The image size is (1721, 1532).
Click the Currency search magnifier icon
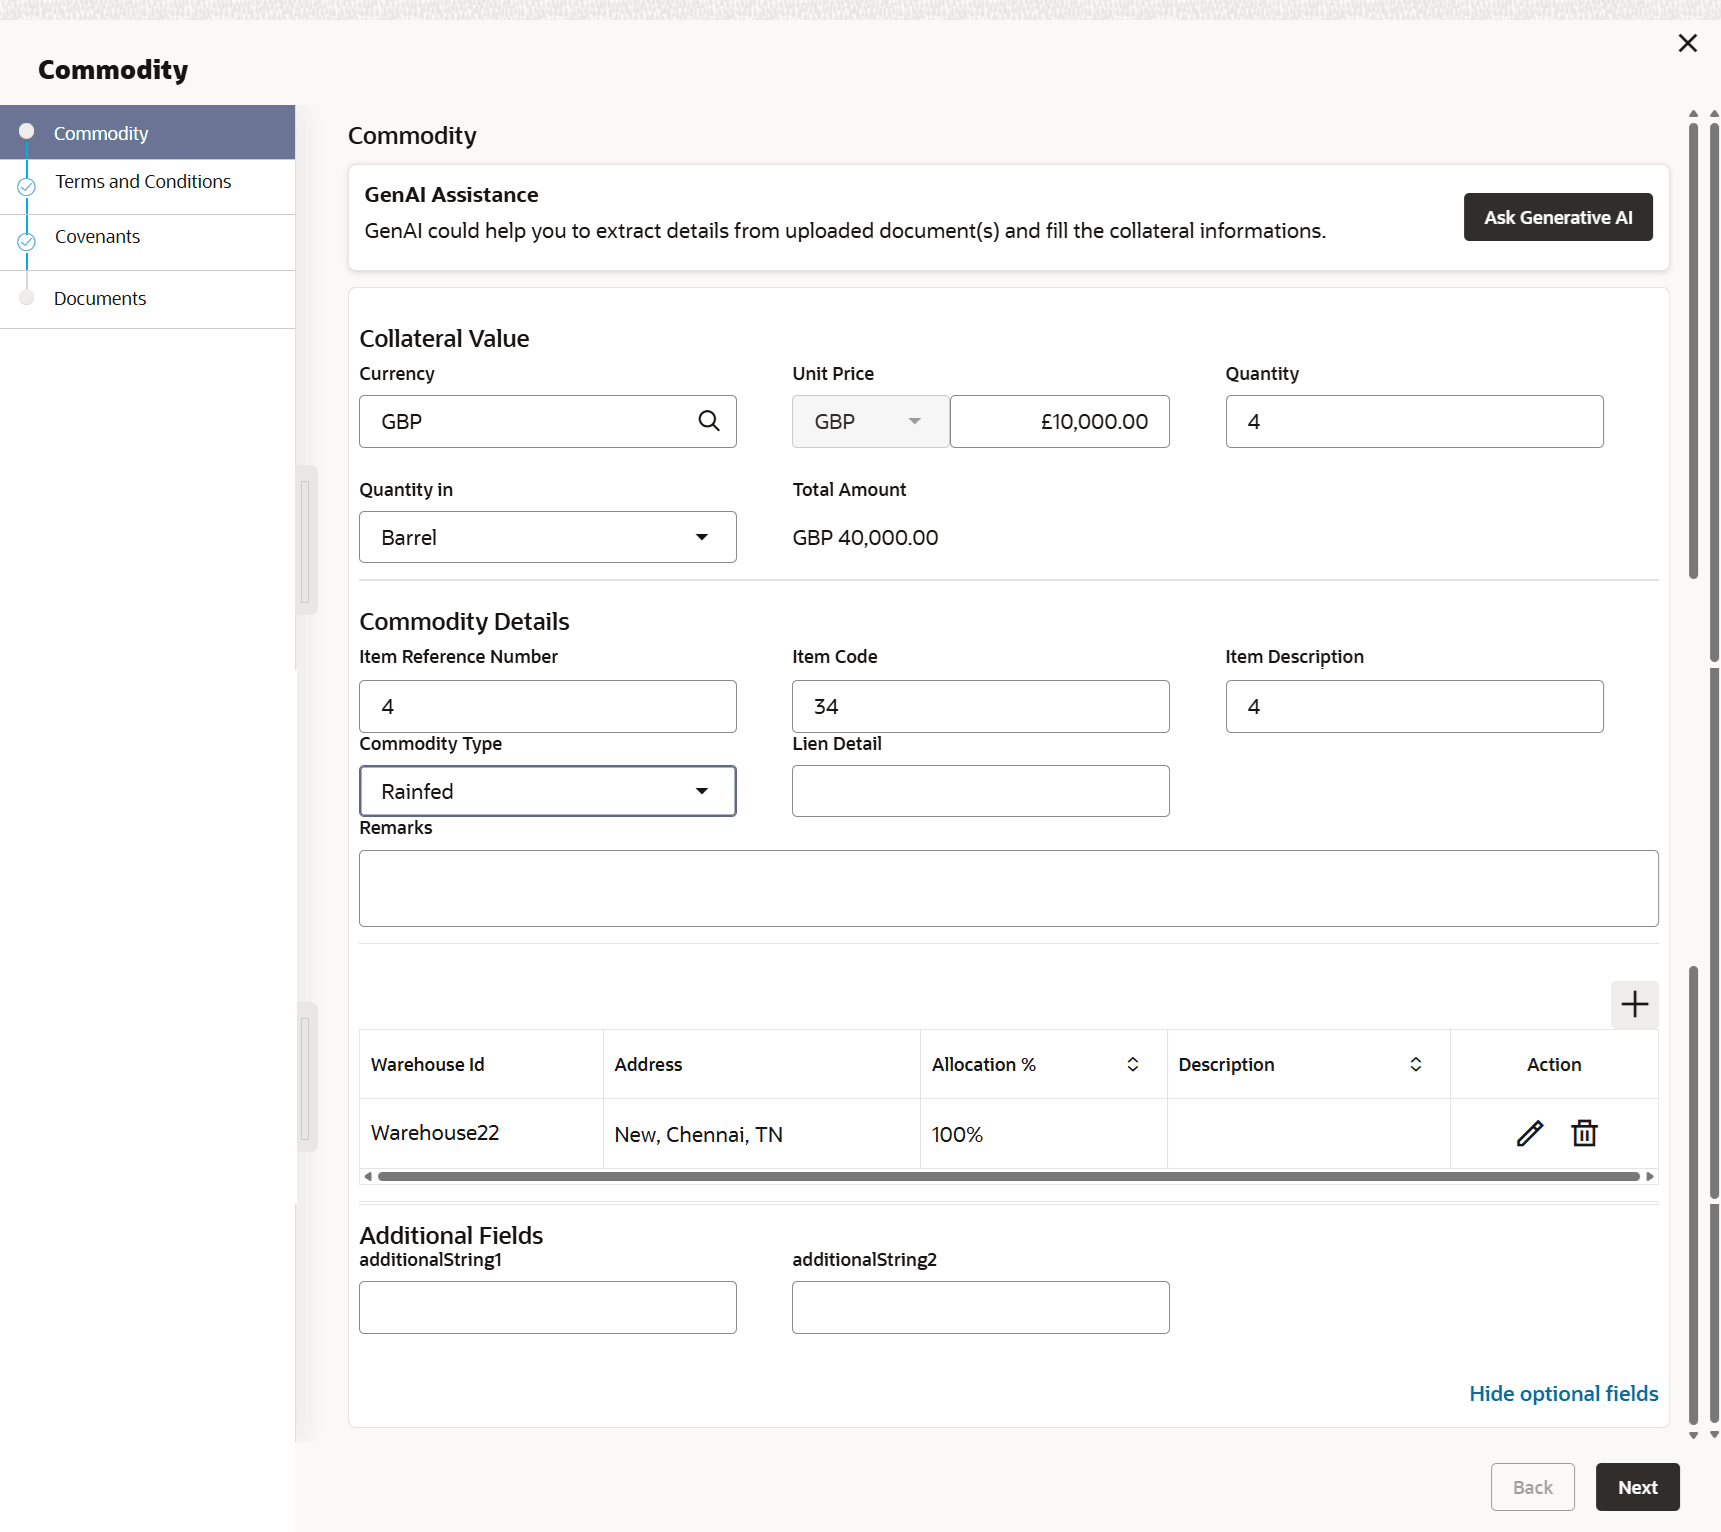pos(709,421)
